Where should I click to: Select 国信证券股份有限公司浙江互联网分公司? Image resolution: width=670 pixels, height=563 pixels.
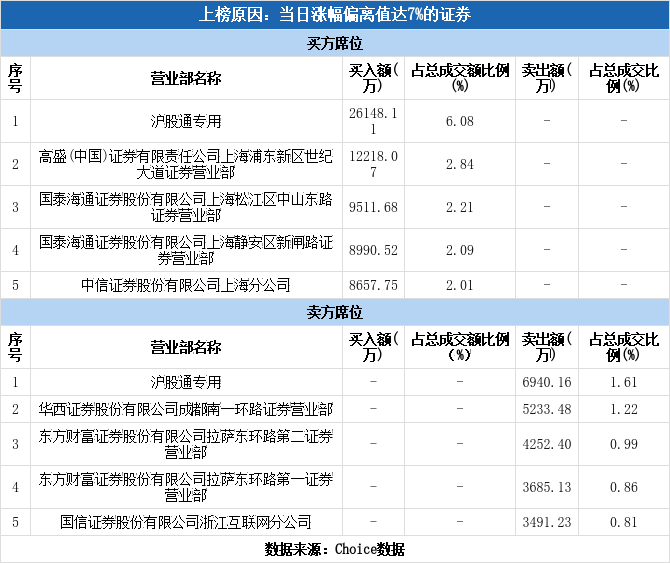(x=186, y=522)
